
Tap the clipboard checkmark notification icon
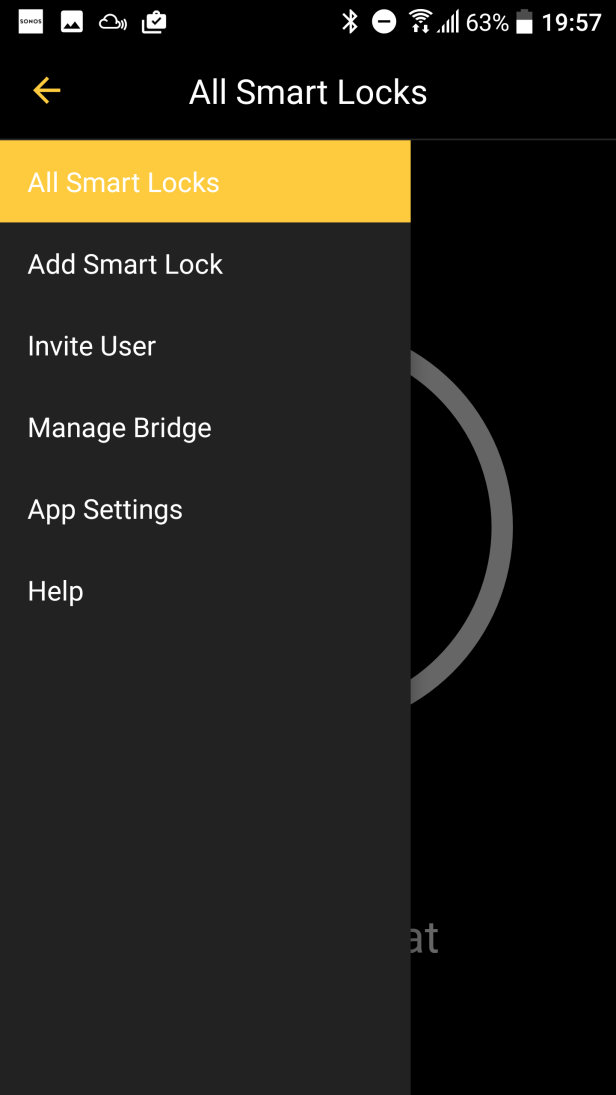pos(154,22)
